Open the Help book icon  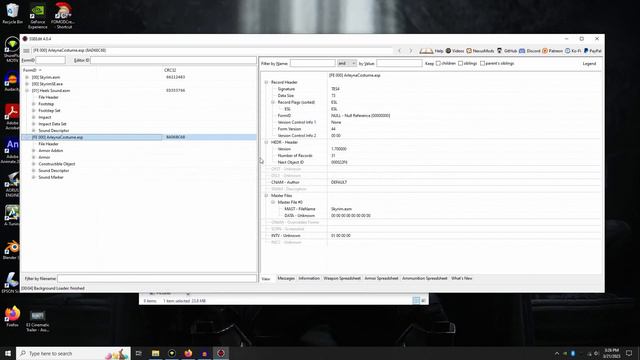pos(431,51)
